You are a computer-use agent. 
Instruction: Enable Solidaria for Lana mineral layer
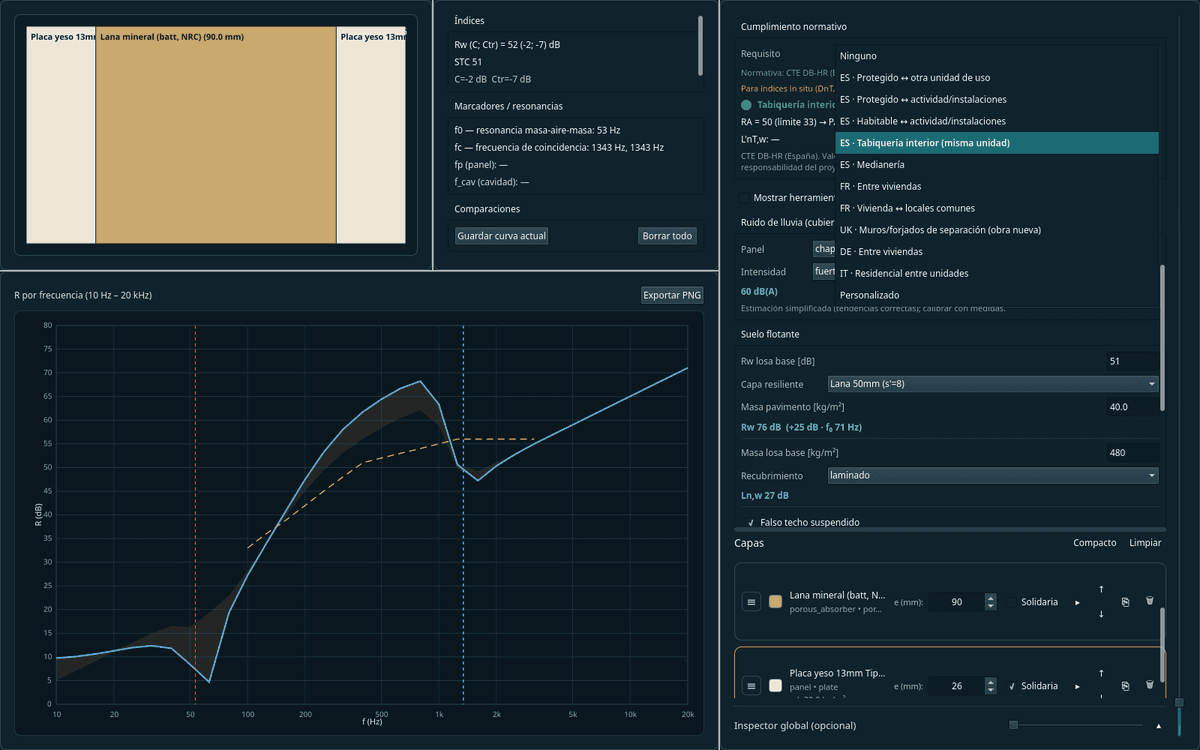(1012, 602)
